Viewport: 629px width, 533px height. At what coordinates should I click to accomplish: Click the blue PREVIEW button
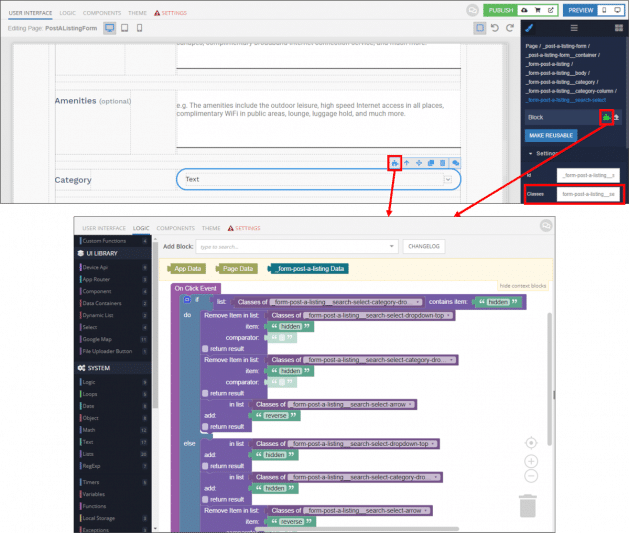tap(580, 10)
